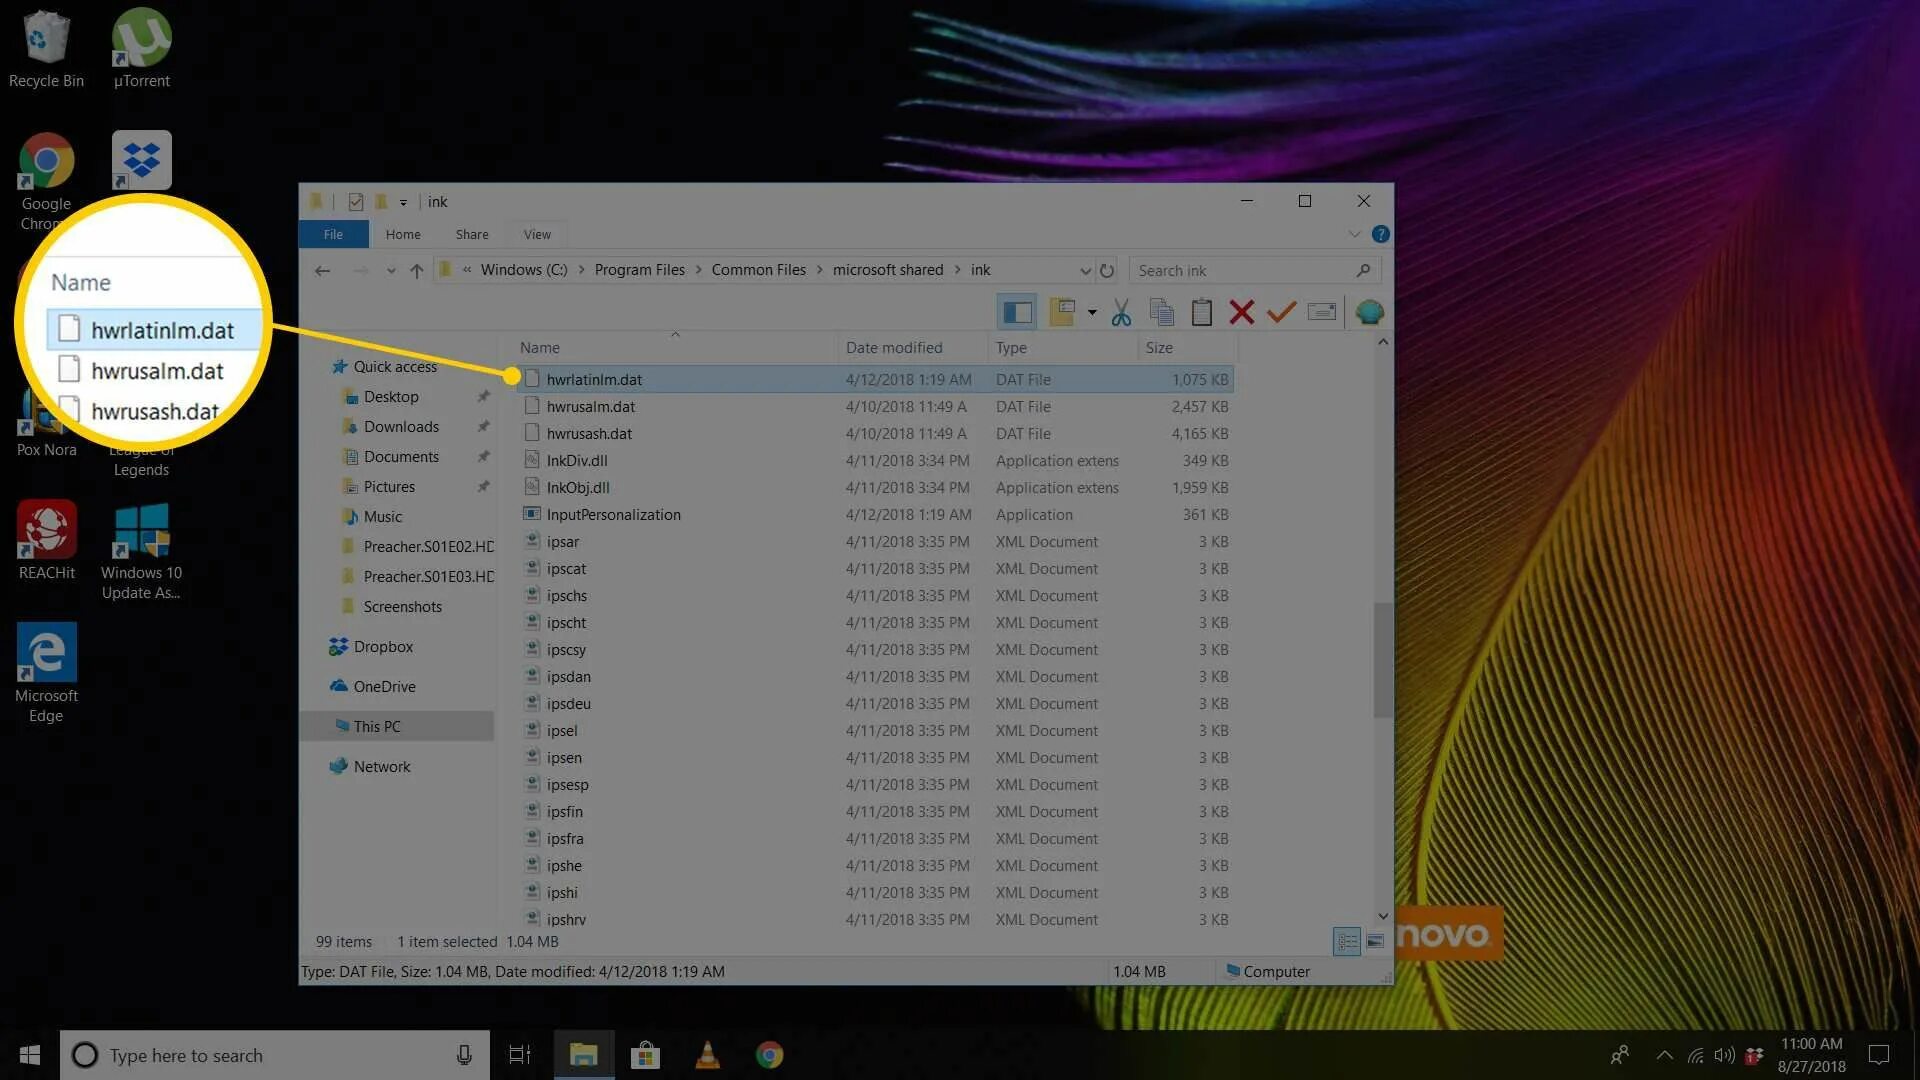Click the Search ink input field
The image size is (1920, 1080).
[x=1240, y=271]
